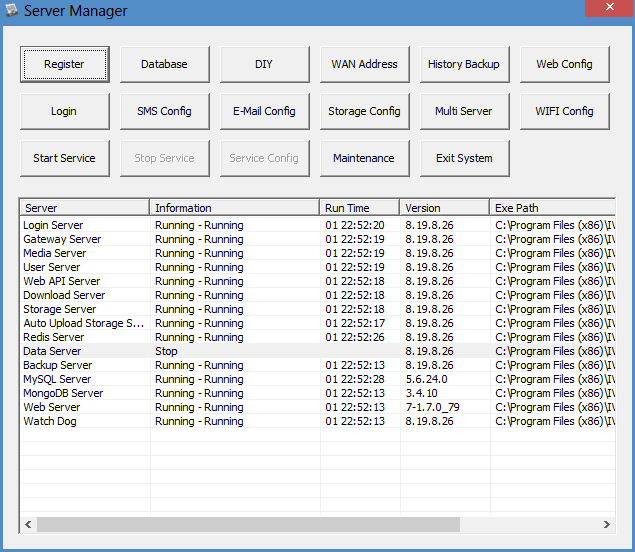Select the Web Server row

(318, 407)
